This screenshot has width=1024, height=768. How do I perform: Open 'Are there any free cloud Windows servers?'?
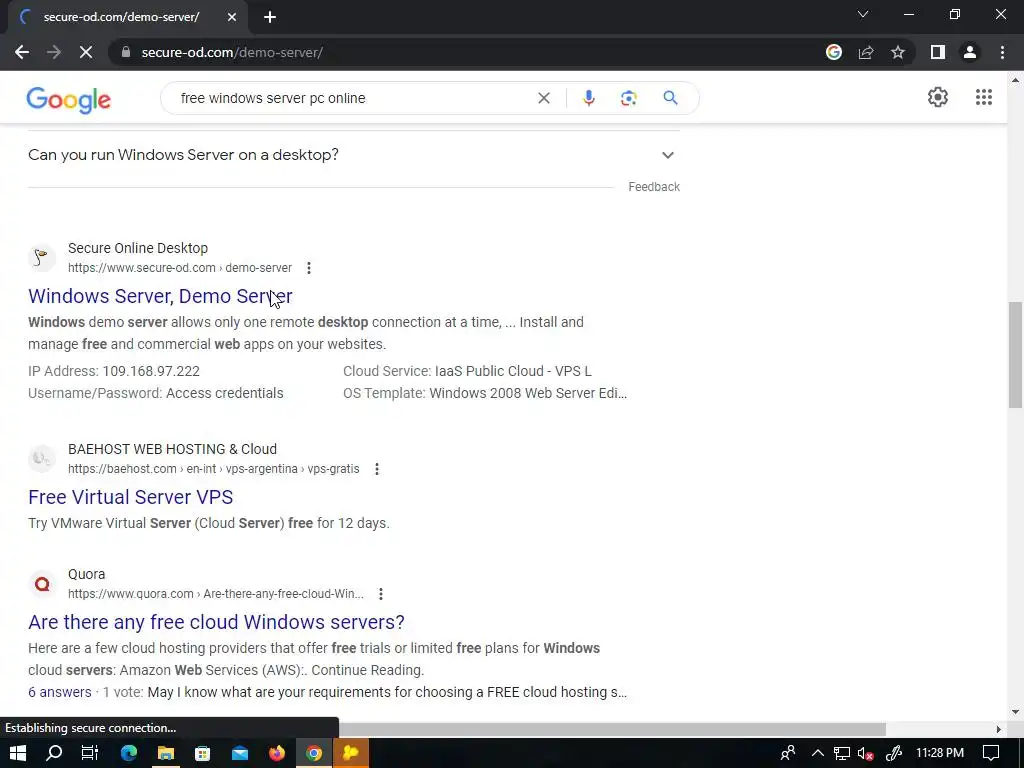pyautogui.click(x=216, y=622)
